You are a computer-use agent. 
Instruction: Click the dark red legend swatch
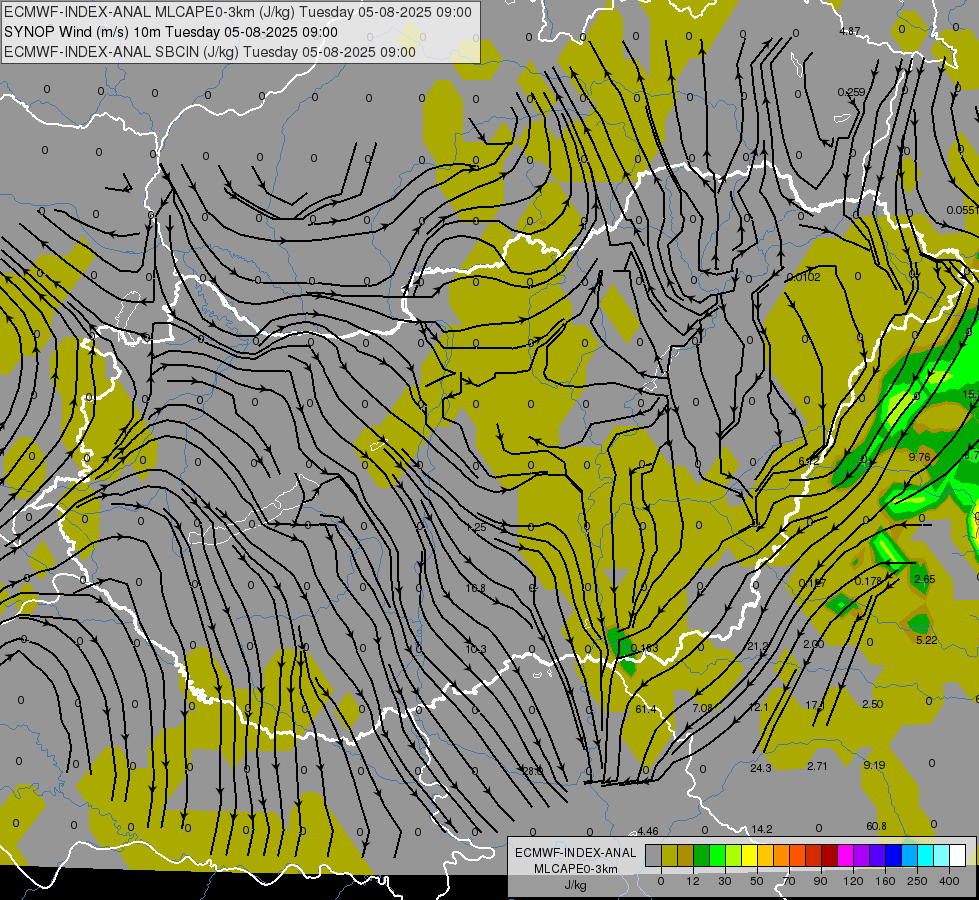click(830, 855)
